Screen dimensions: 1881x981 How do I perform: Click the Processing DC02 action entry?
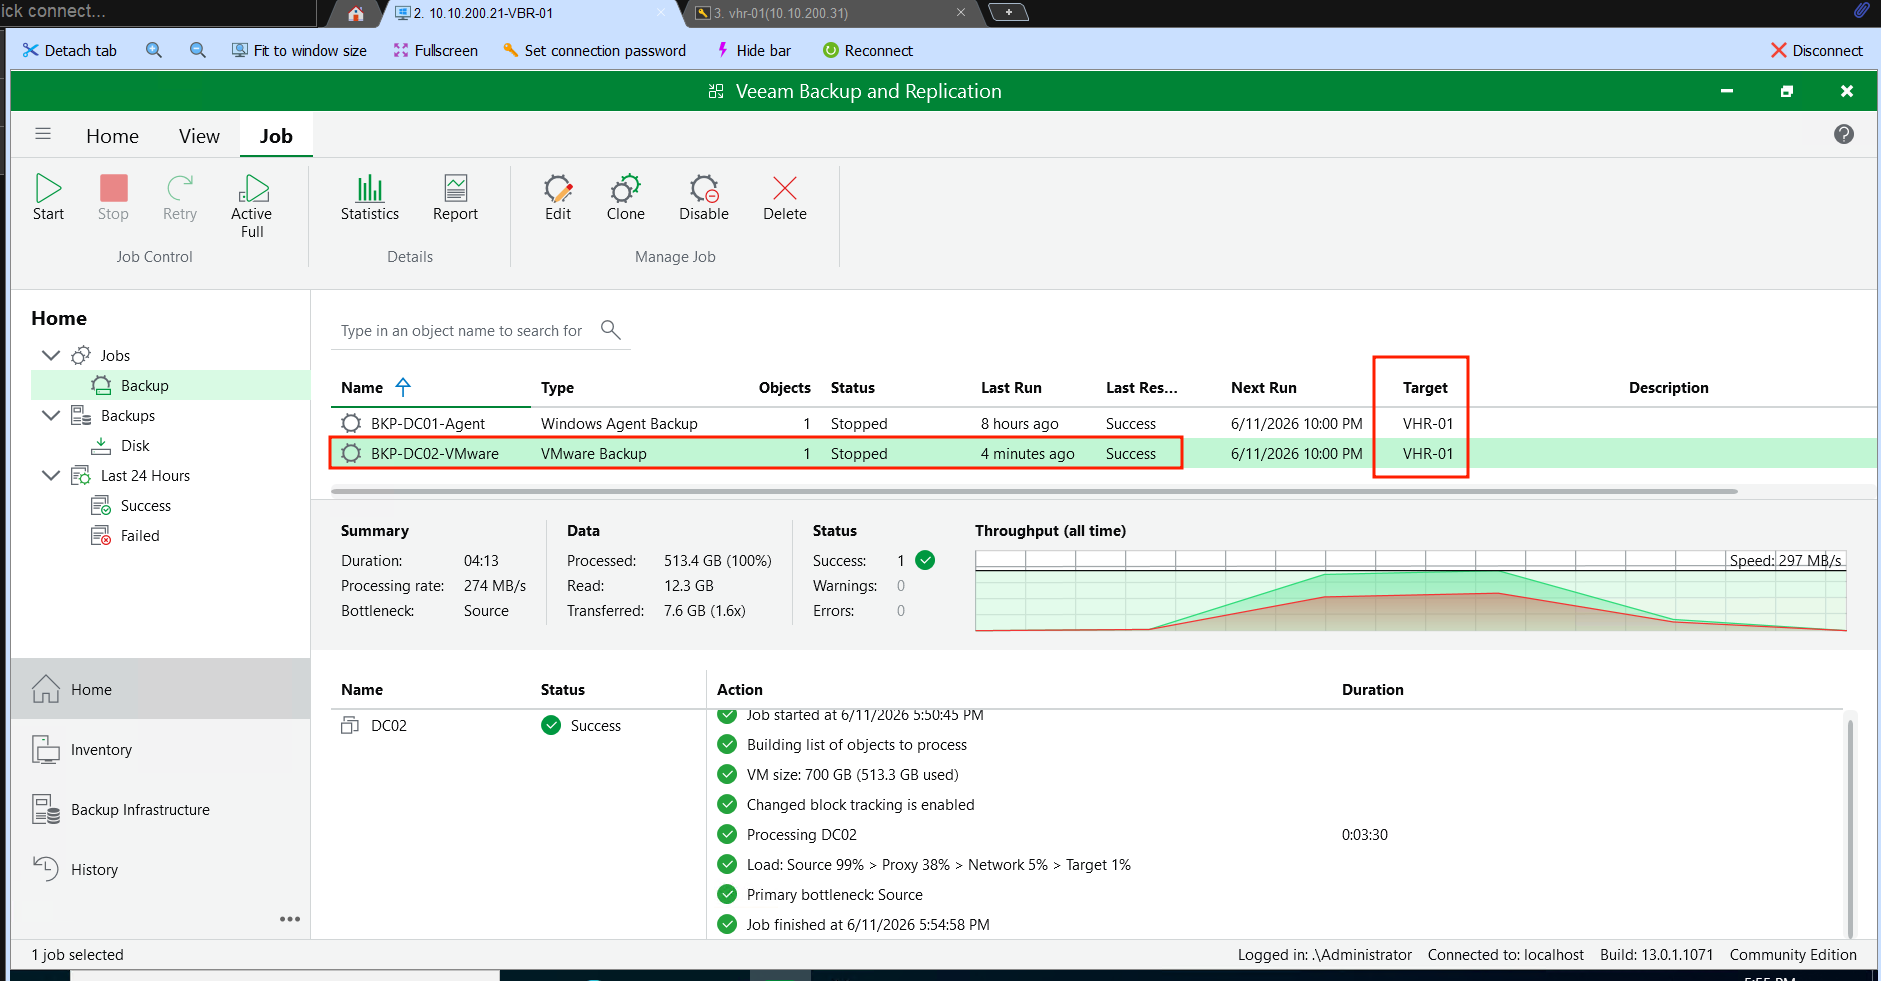[x=801, y=834]
